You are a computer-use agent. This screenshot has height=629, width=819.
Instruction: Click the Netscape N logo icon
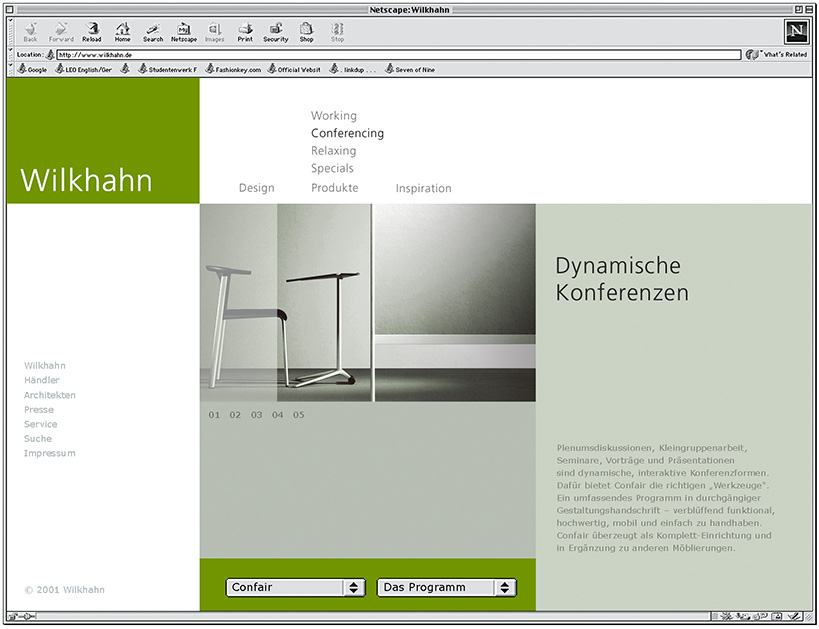click(797, 32)
